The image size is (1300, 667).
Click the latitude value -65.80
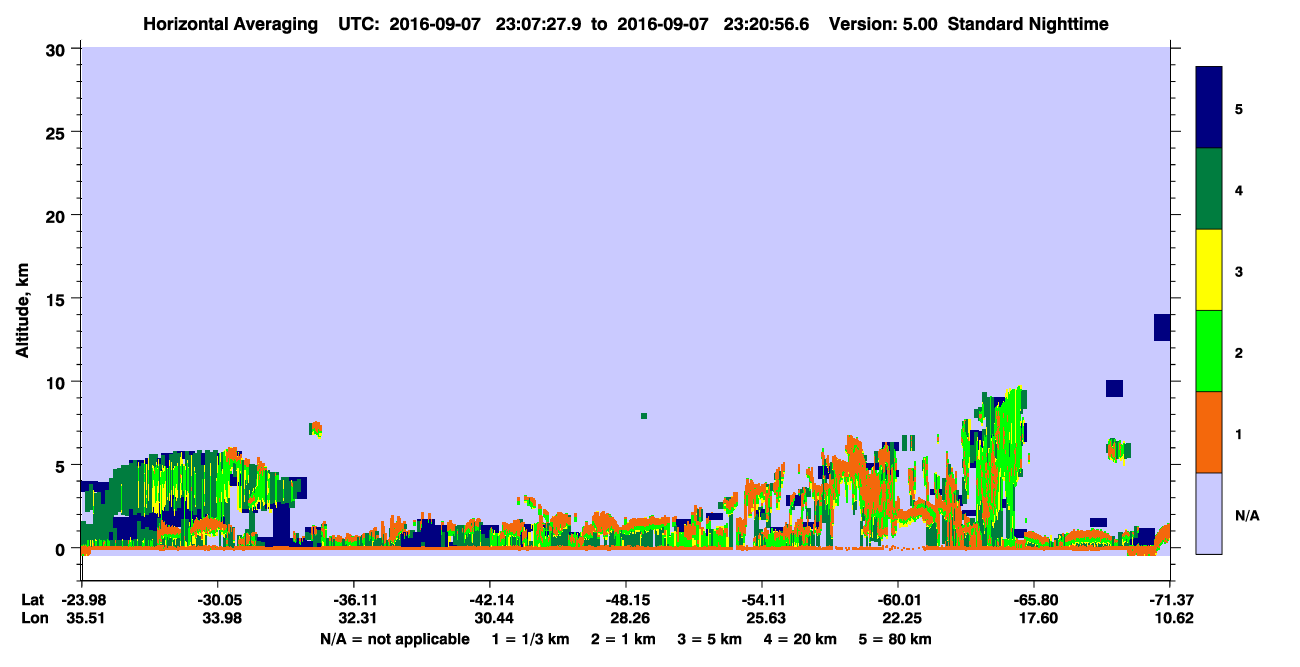[x=1034, y=600]
